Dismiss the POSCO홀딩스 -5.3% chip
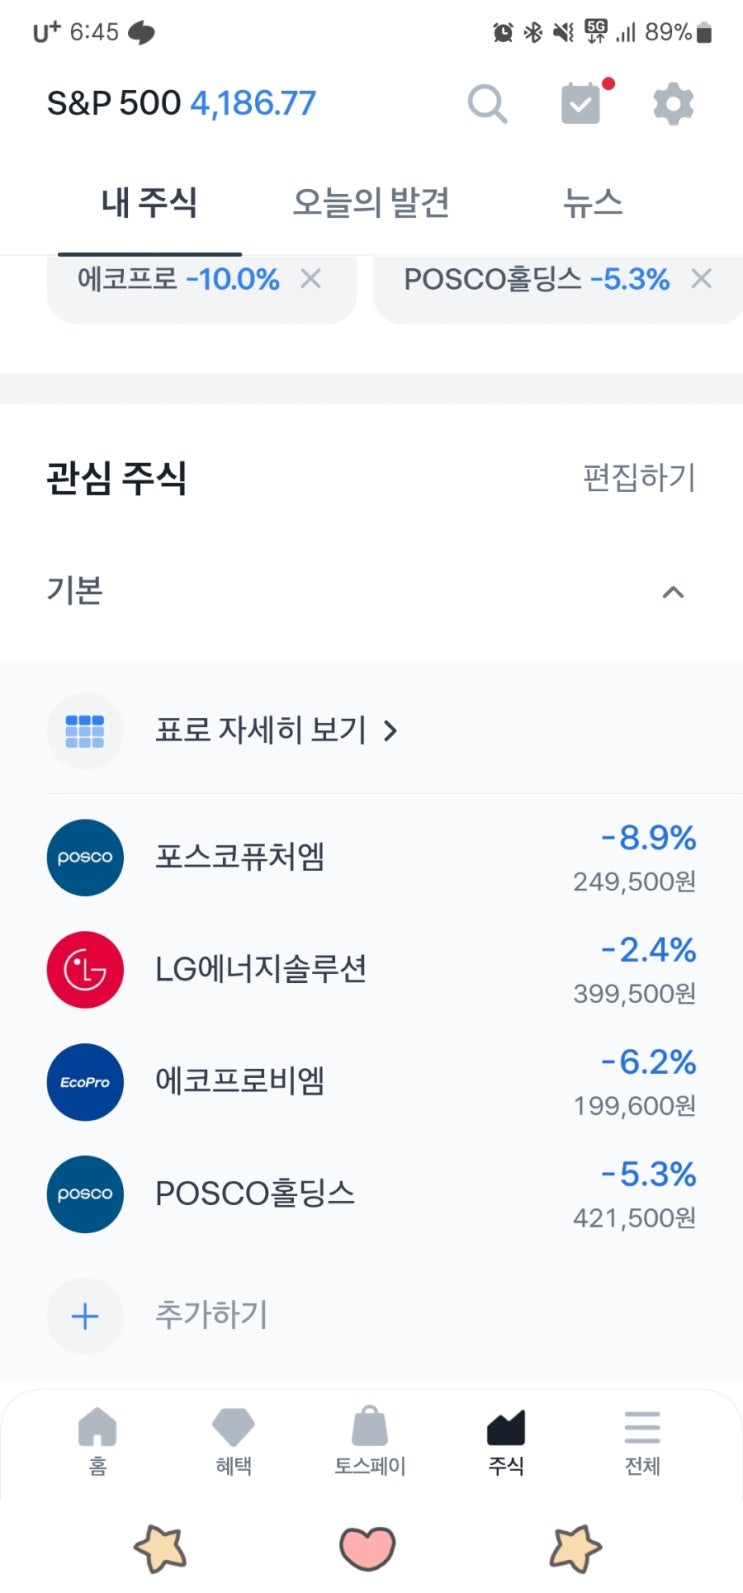 pos(702,279)
